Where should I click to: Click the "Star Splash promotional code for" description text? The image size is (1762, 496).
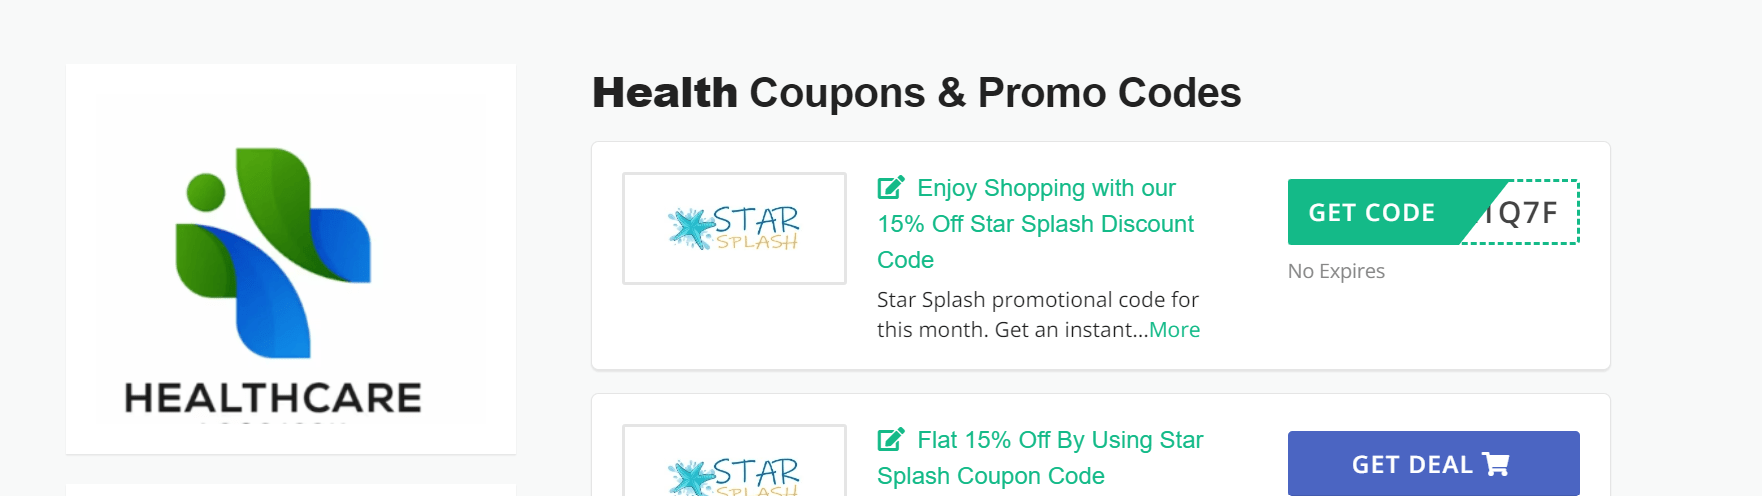[x=1037, y=300]
